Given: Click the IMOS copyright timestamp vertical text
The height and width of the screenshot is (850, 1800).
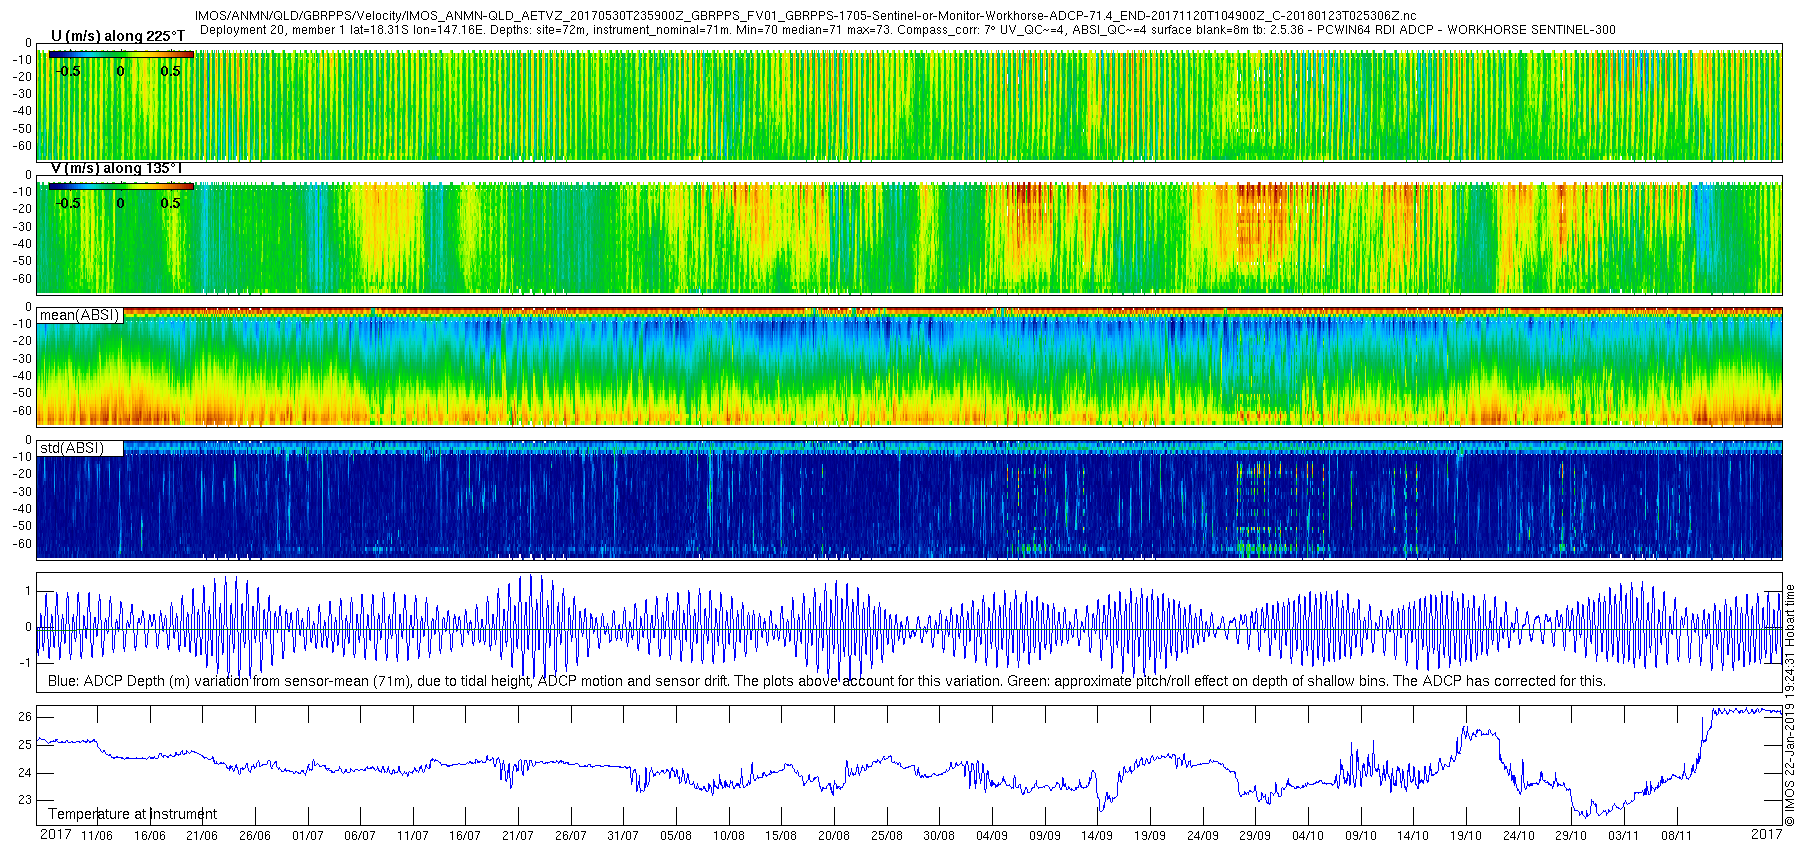Looking at the screenshot, I should [1790, 706].
